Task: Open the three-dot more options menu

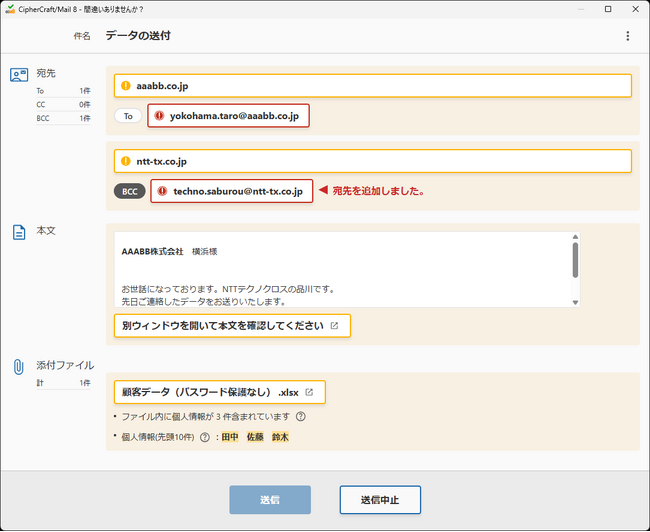Action: (627, 36)
